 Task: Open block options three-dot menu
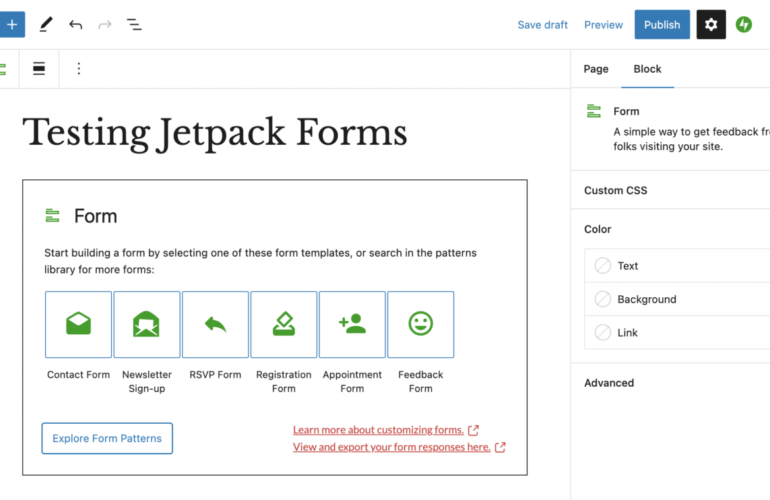point(79,69)
